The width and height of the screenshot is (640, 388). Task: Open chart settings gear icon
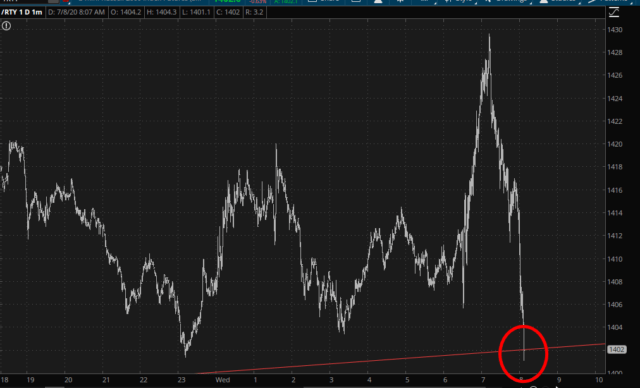(400, 1)
